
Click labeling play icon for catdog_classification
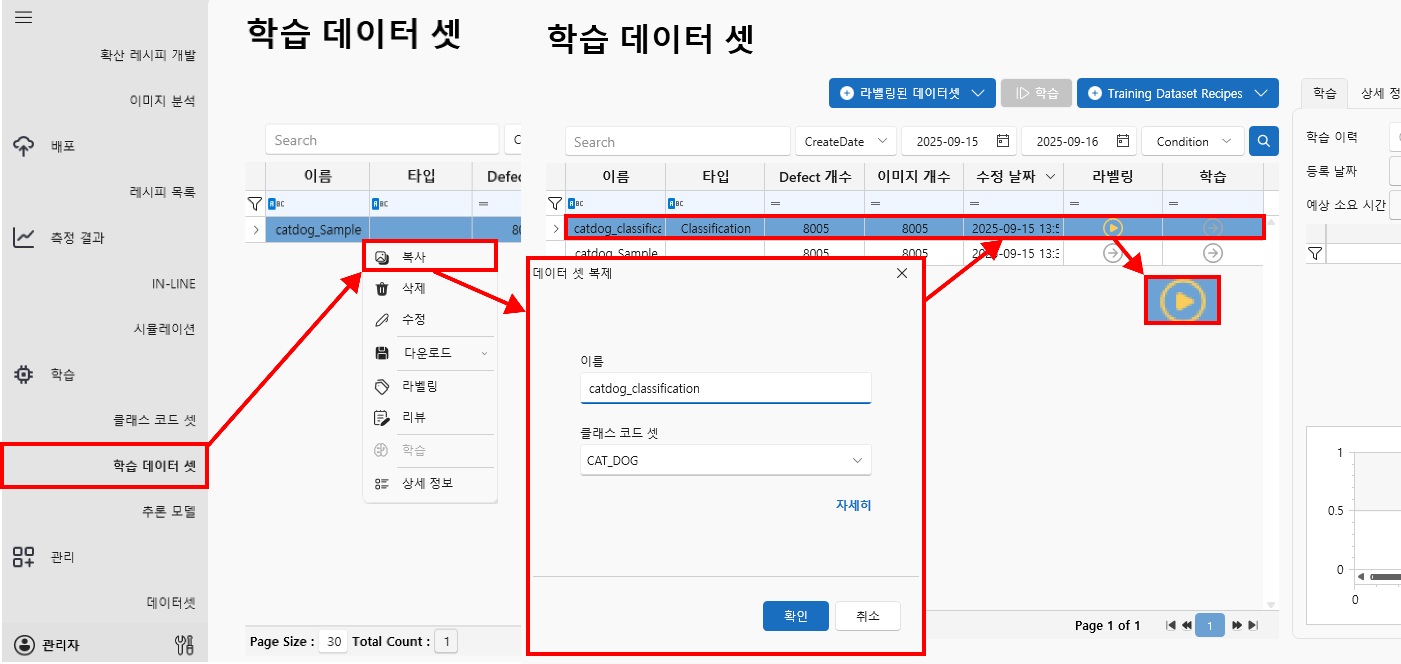(x=1112, y=228)
